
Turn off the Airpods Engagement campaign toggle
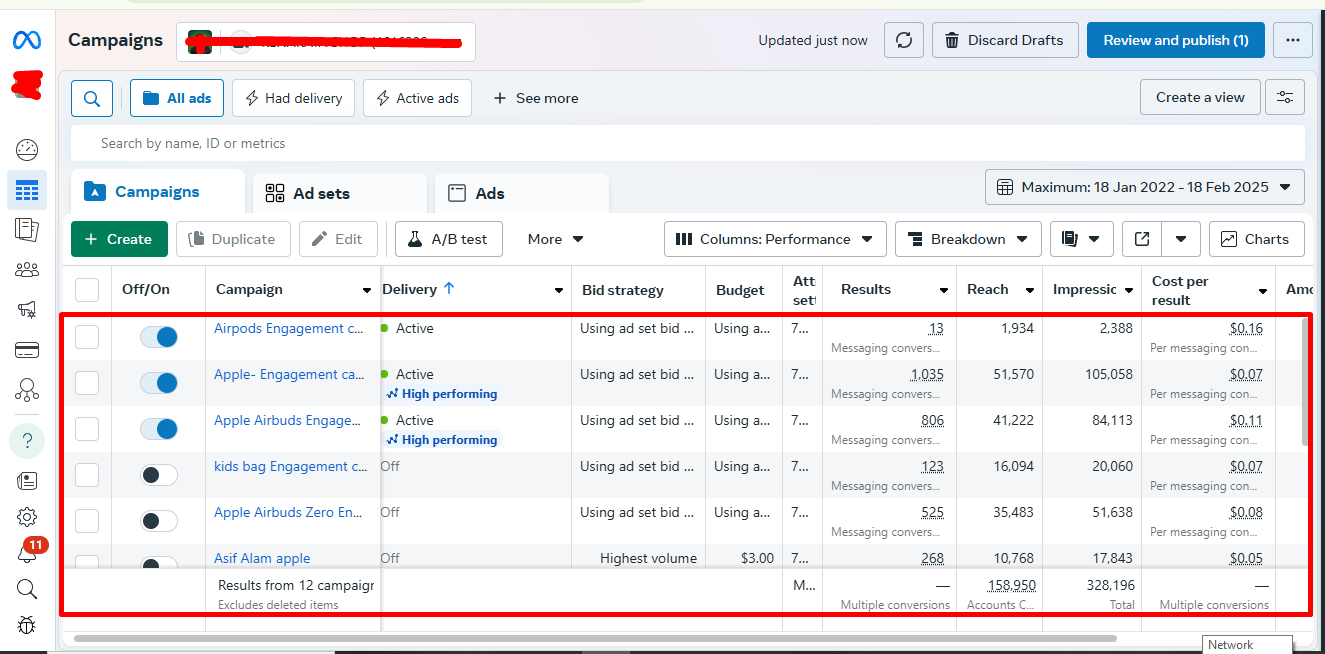[x=158, y=337]
